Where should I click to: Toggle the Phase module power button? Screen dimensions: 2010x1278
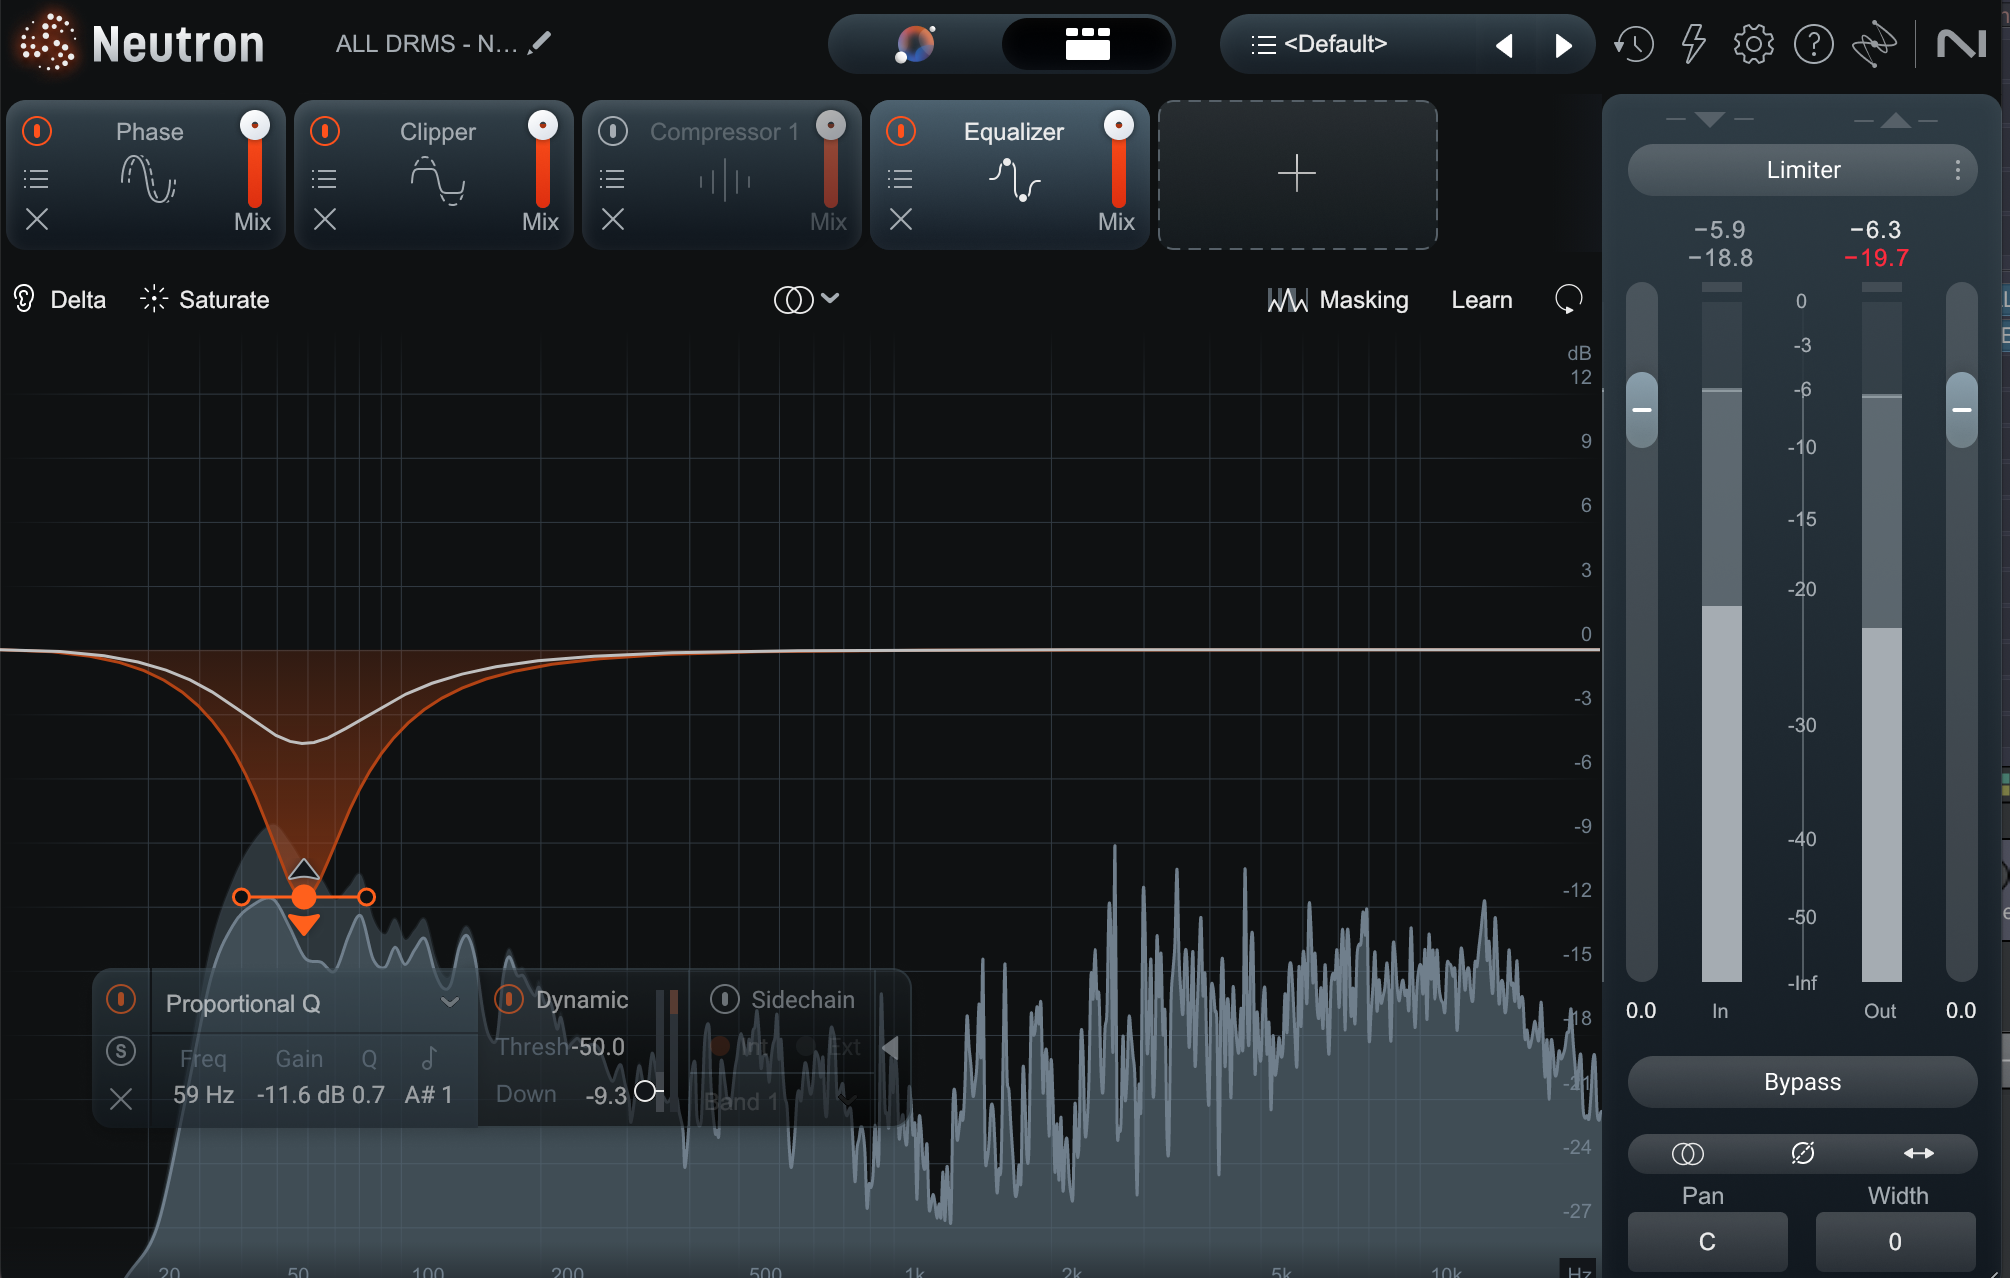pyautogui.click(x=37, y=131)
